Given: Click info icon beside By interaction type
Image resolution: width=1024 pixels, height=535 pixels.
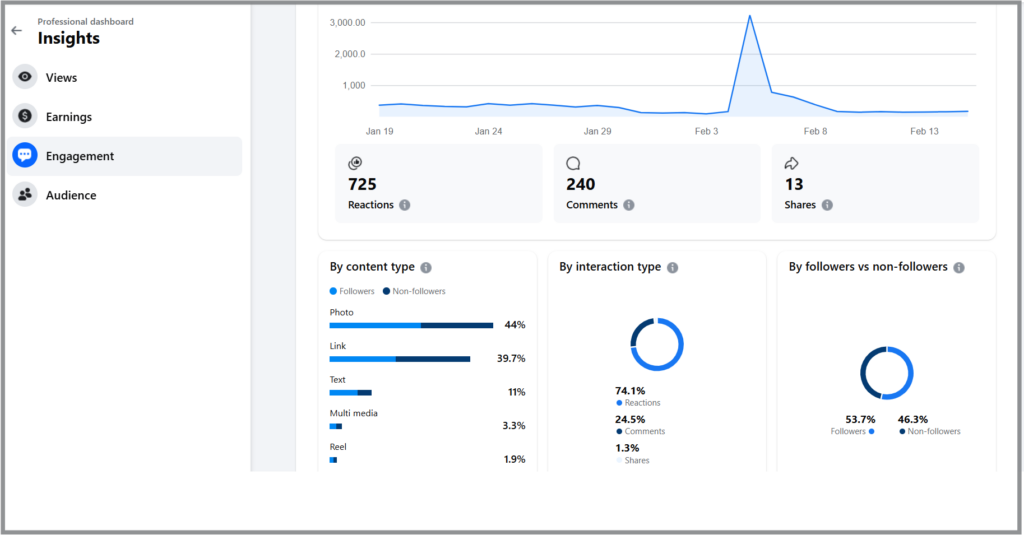Looking at the screenshot, I should point(672,268).
